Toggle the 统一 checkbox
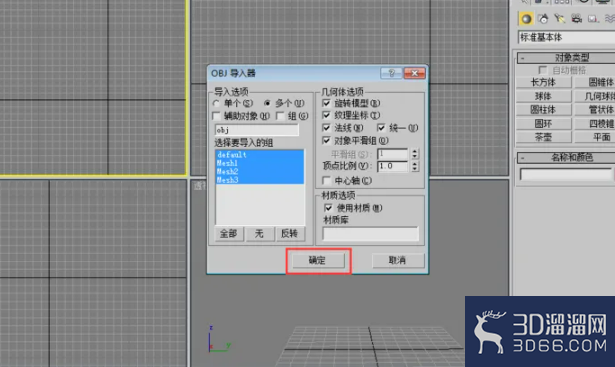The image size is (615, 367). click(381, 128)
